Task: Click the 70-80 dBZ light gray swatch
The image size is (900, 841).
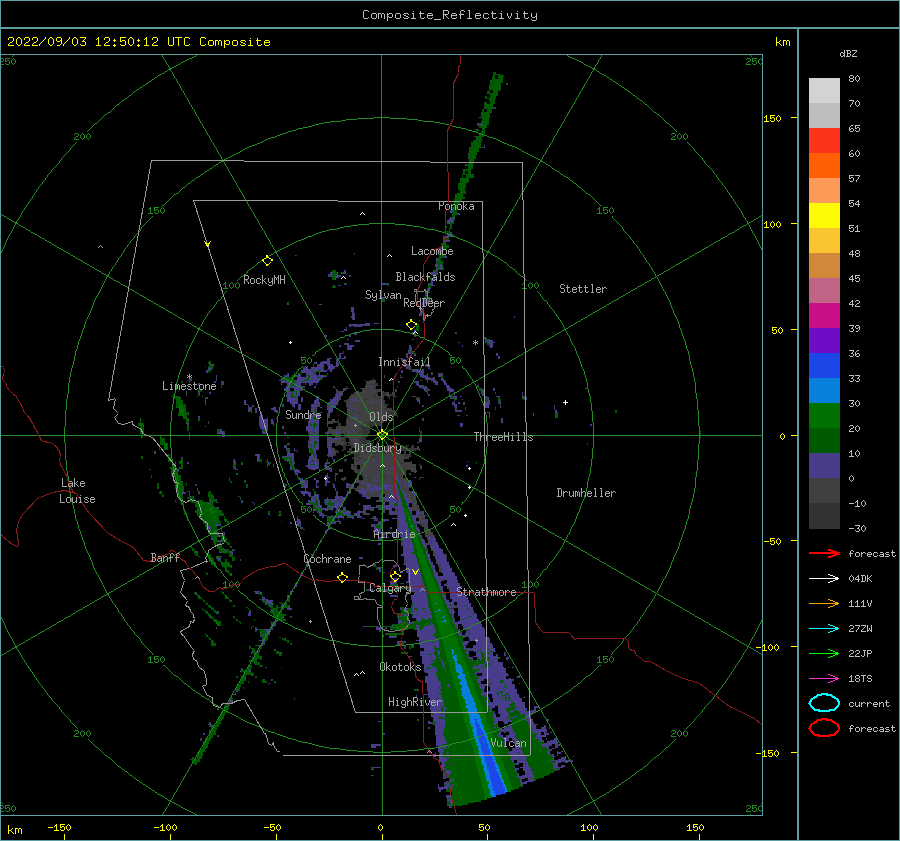Action: tap(824, 91)
